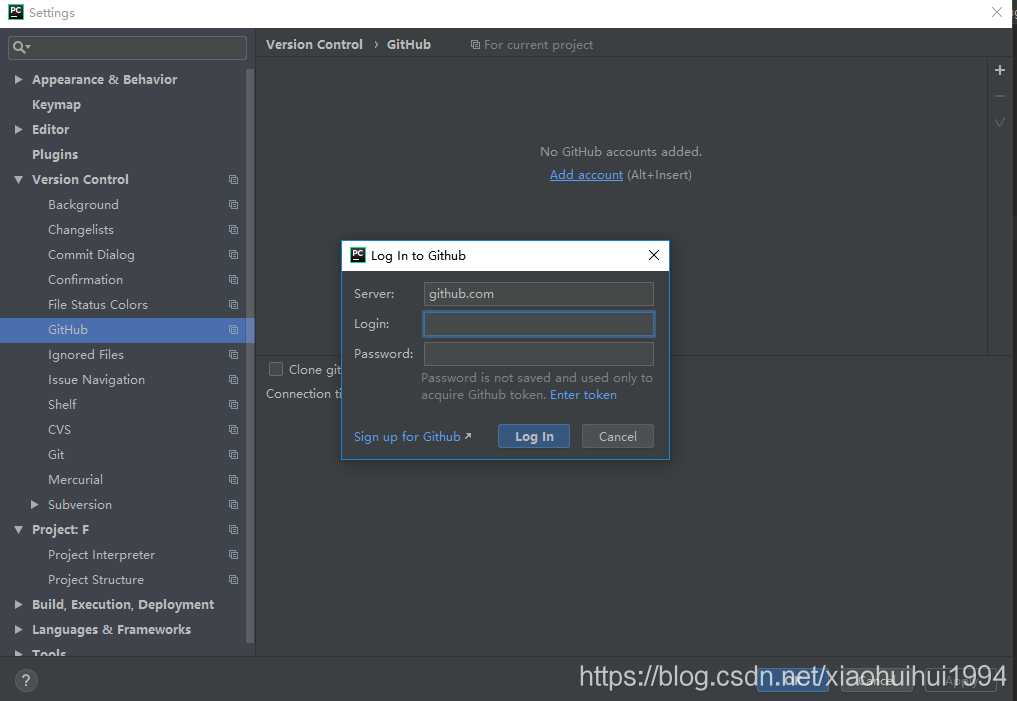The image size is (1017, 701).
Task: Click project-level icon beside Commit Dialog
Action: [233, 255]
